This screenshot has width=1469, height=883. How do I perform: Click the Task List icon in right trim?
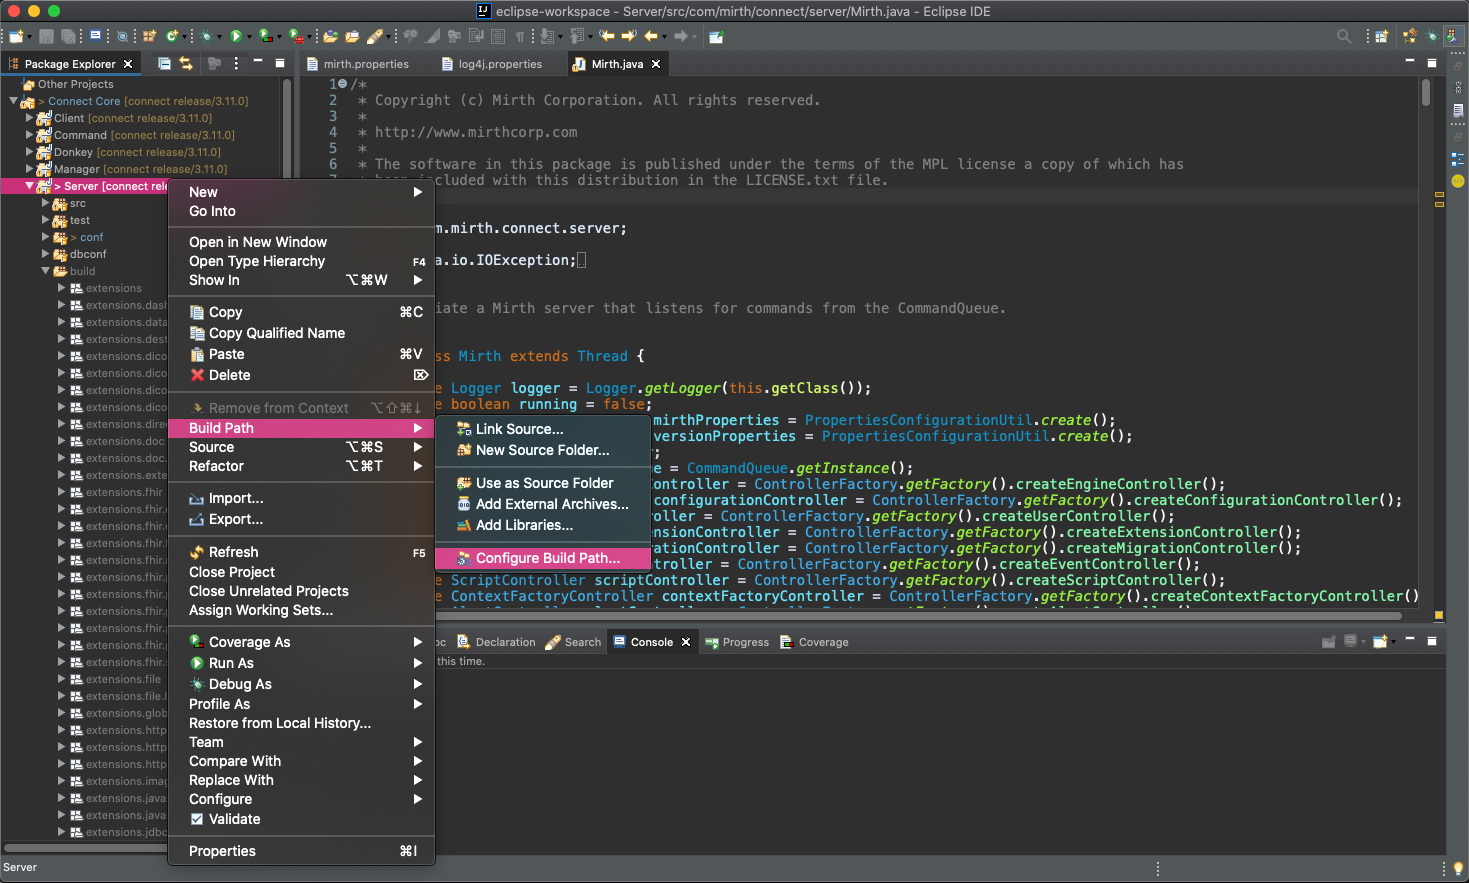click(1458, 110)
